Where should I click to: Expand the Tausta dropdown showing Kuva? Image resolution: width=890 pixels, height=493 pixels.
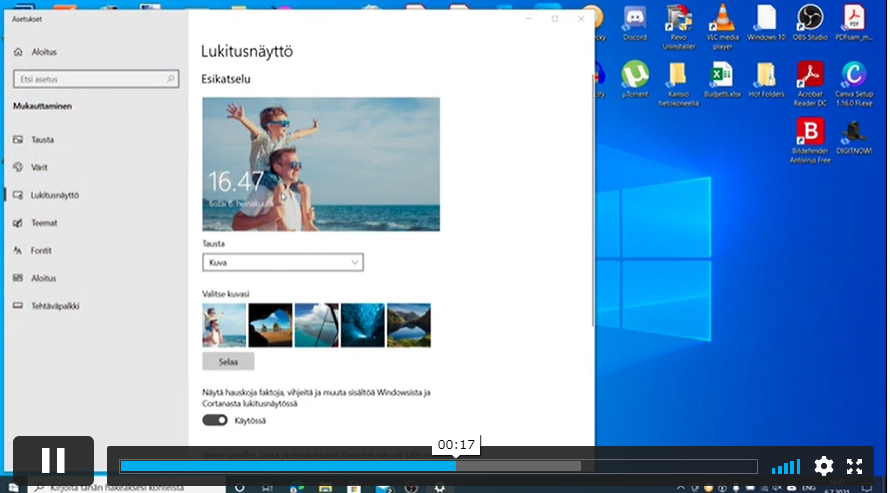(282, 262)
